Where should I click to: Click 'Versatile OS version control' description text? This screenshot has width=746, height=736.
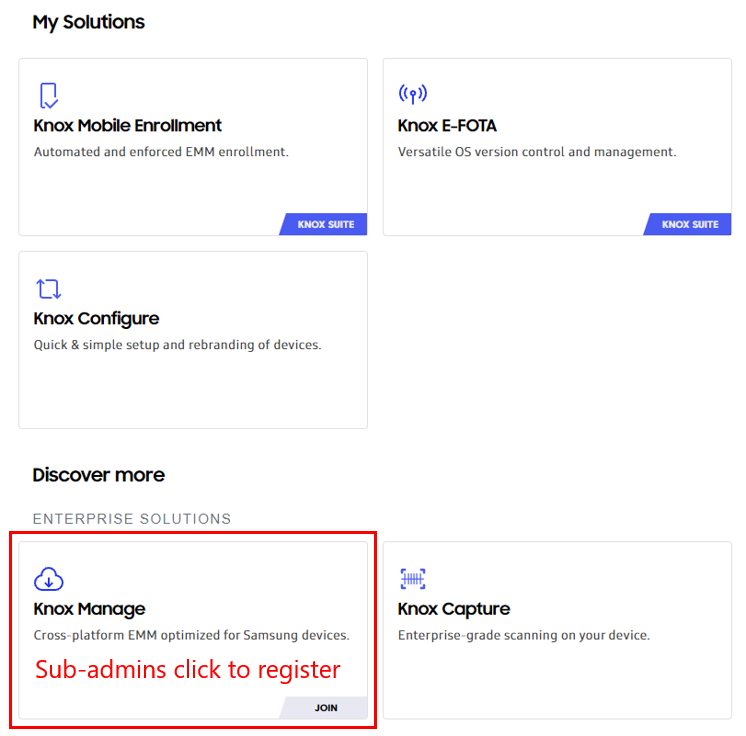click(537, 152)
